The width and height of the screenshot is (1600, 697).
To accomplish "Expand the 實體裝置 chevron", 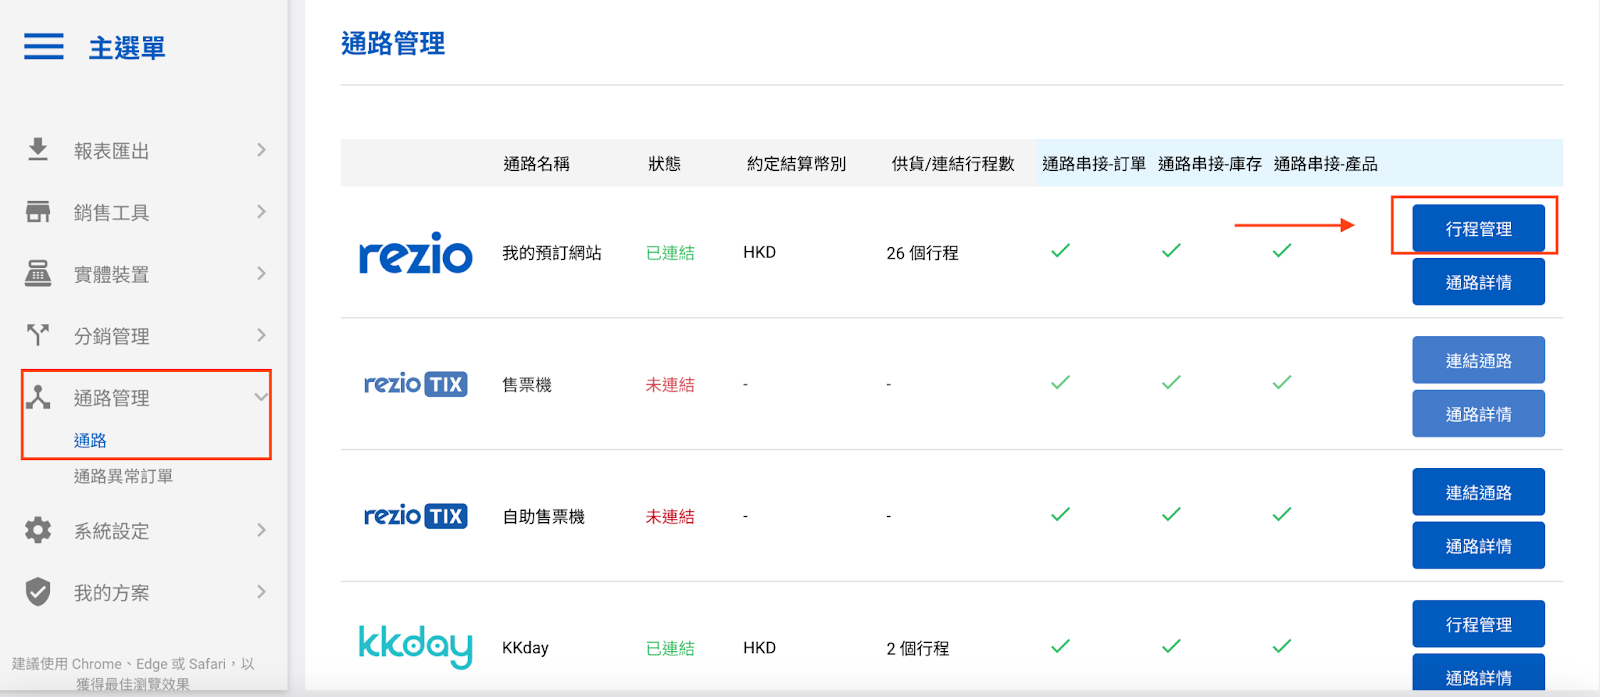I will click(261, 274).
